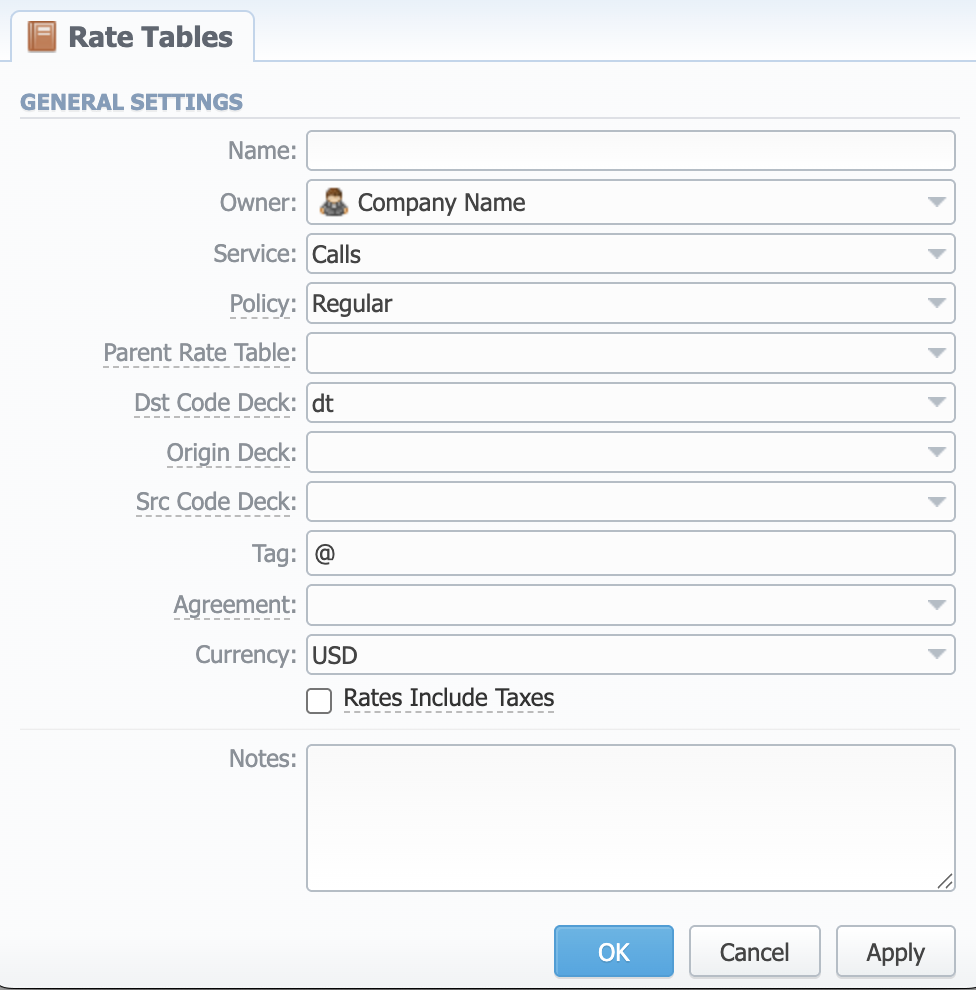Click the Service dropdown arrow icon
The image size is (976, 990).
point(937,253)
